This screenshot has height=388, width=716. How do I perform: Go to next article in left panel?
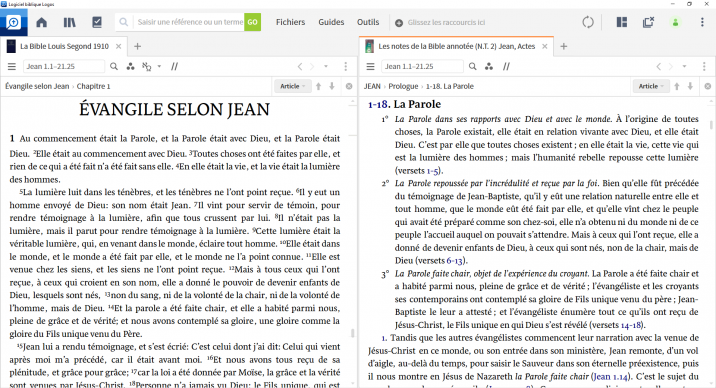click(x=332, y=86)
